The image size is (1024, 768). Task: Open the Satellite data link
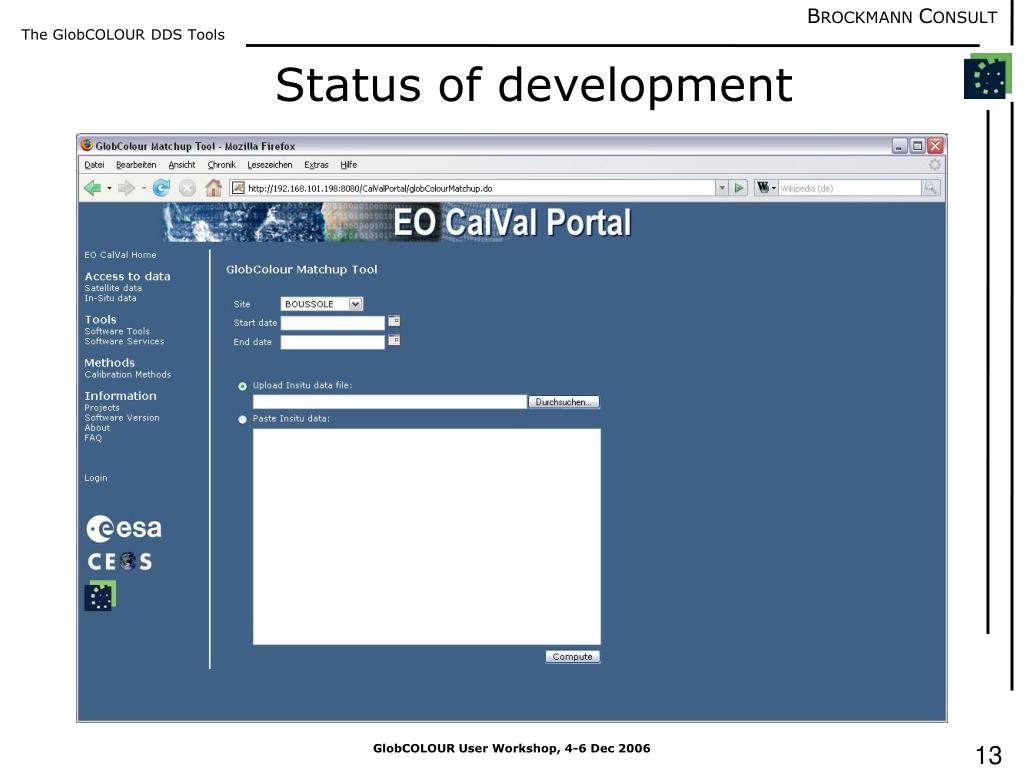[113, 288]
